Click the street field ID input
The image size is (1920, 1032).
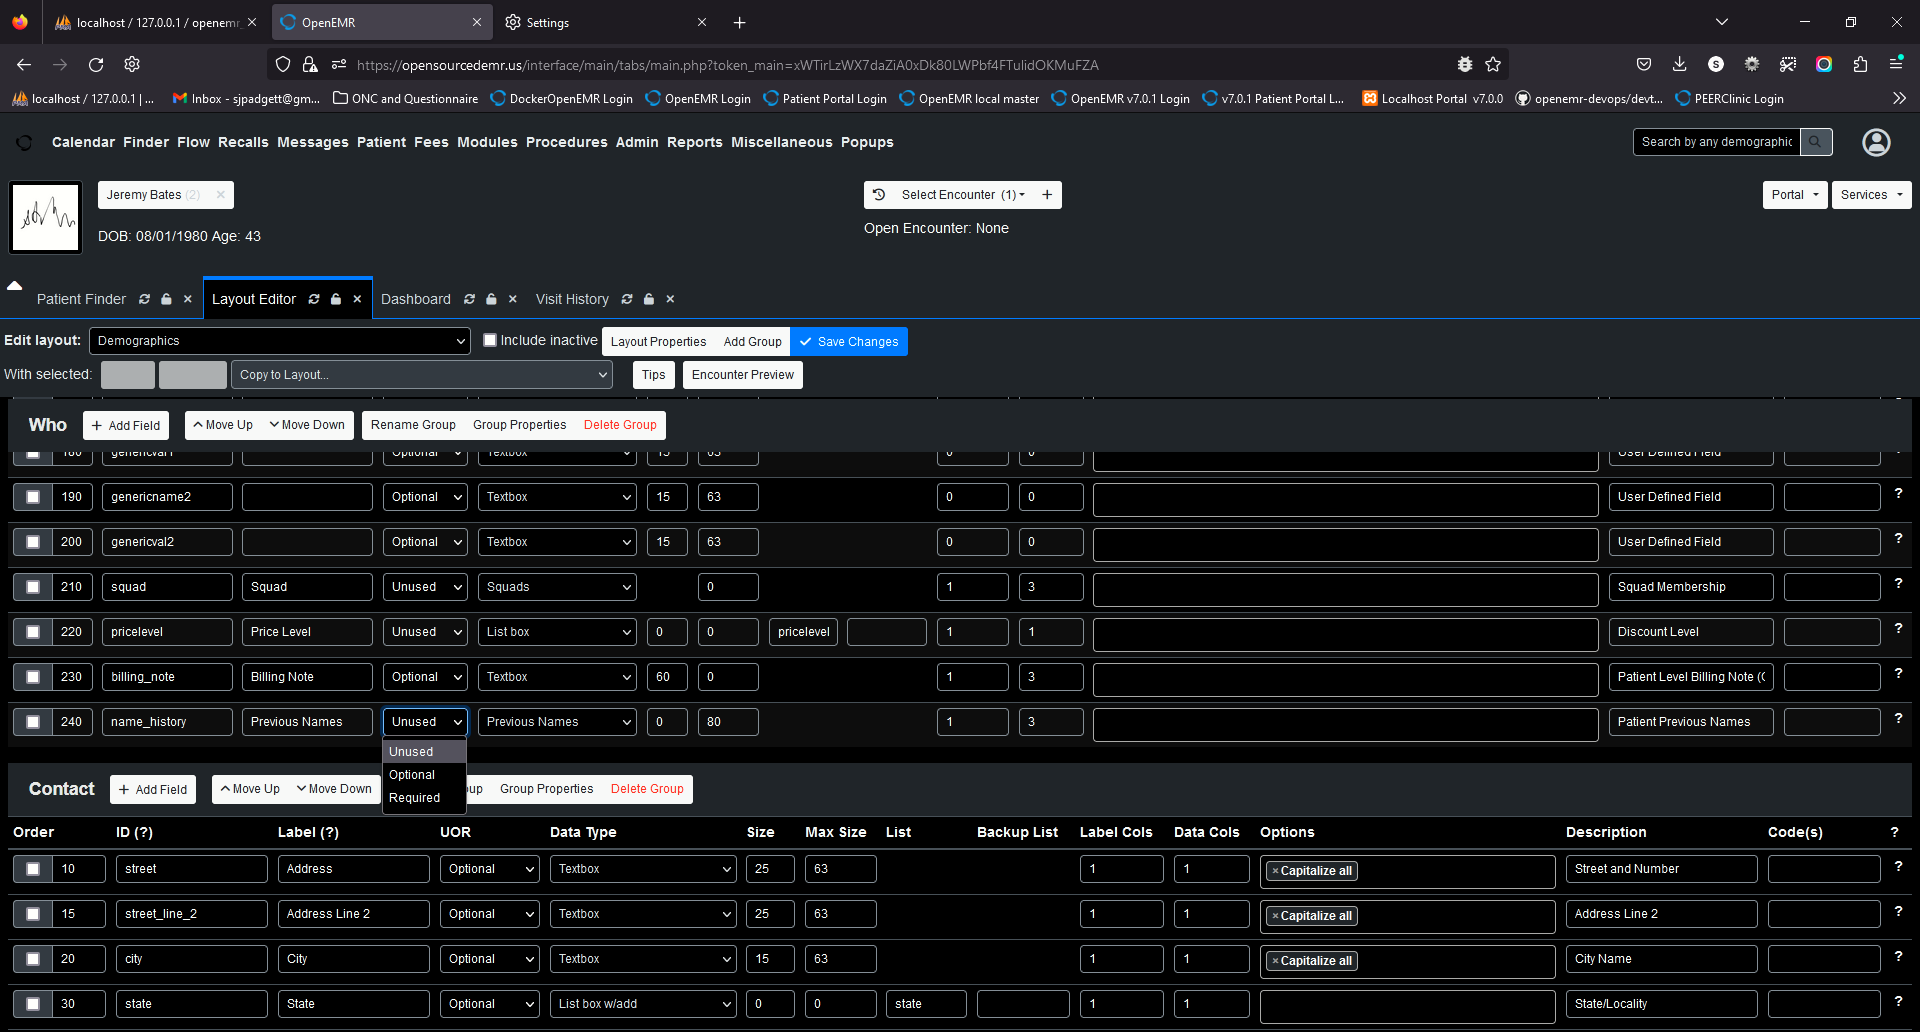click(x=192, y=869)
